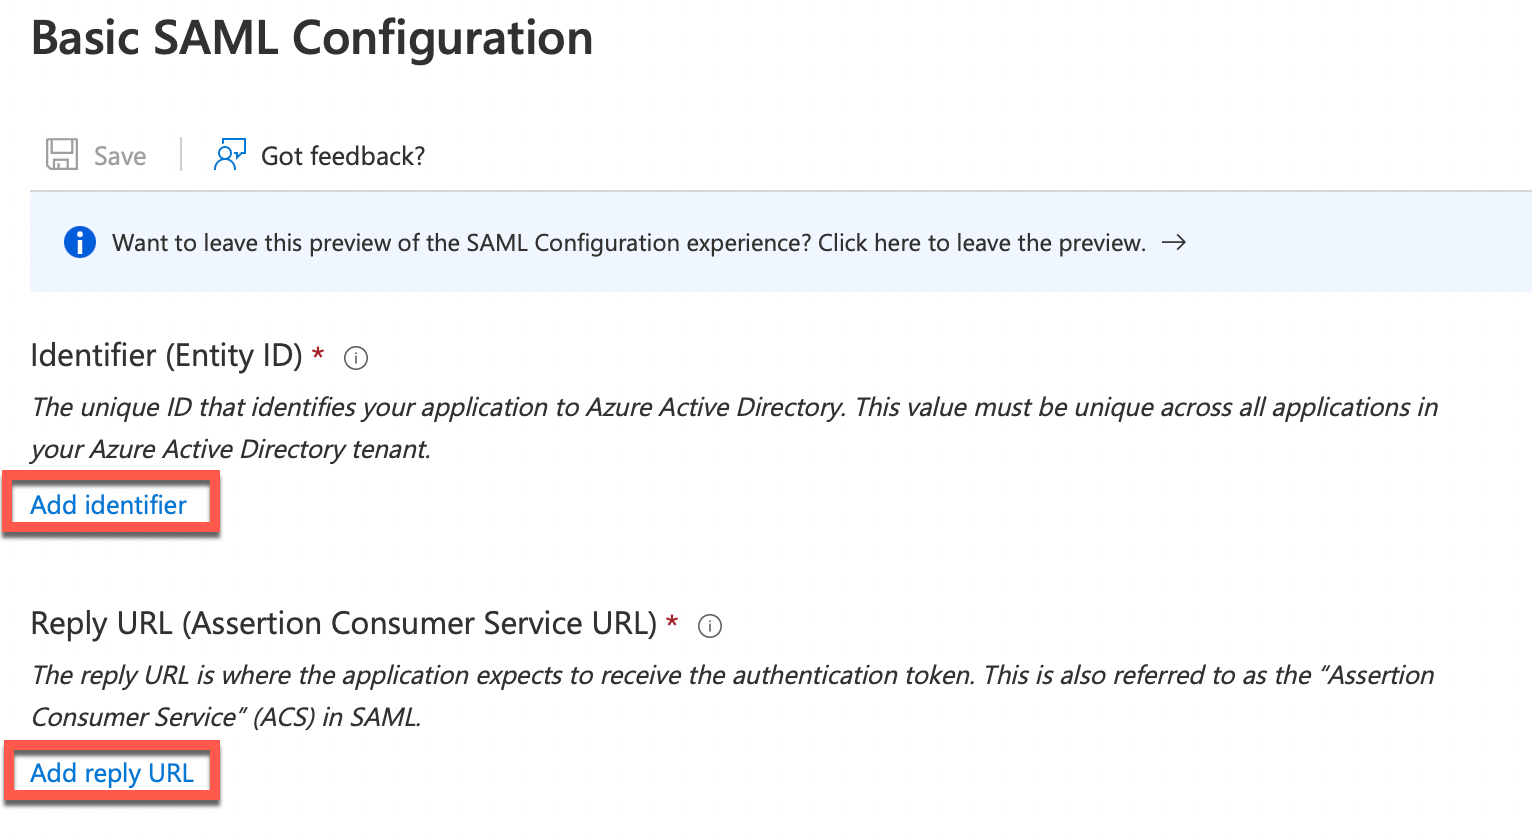Click the Save floppy disk icon
1532x838 pixels.
point(62,155)
